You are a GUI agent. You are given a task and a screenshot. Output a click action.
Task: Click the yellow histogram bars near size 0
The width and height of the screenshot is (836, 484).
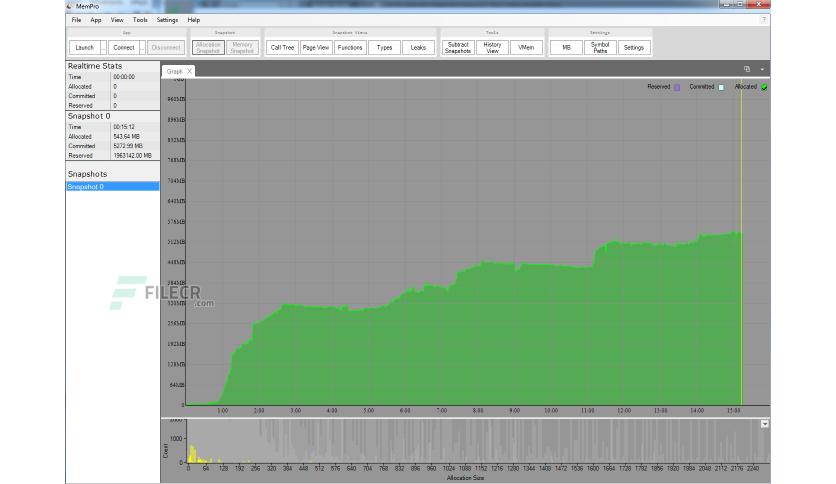(x=192, y=454)
